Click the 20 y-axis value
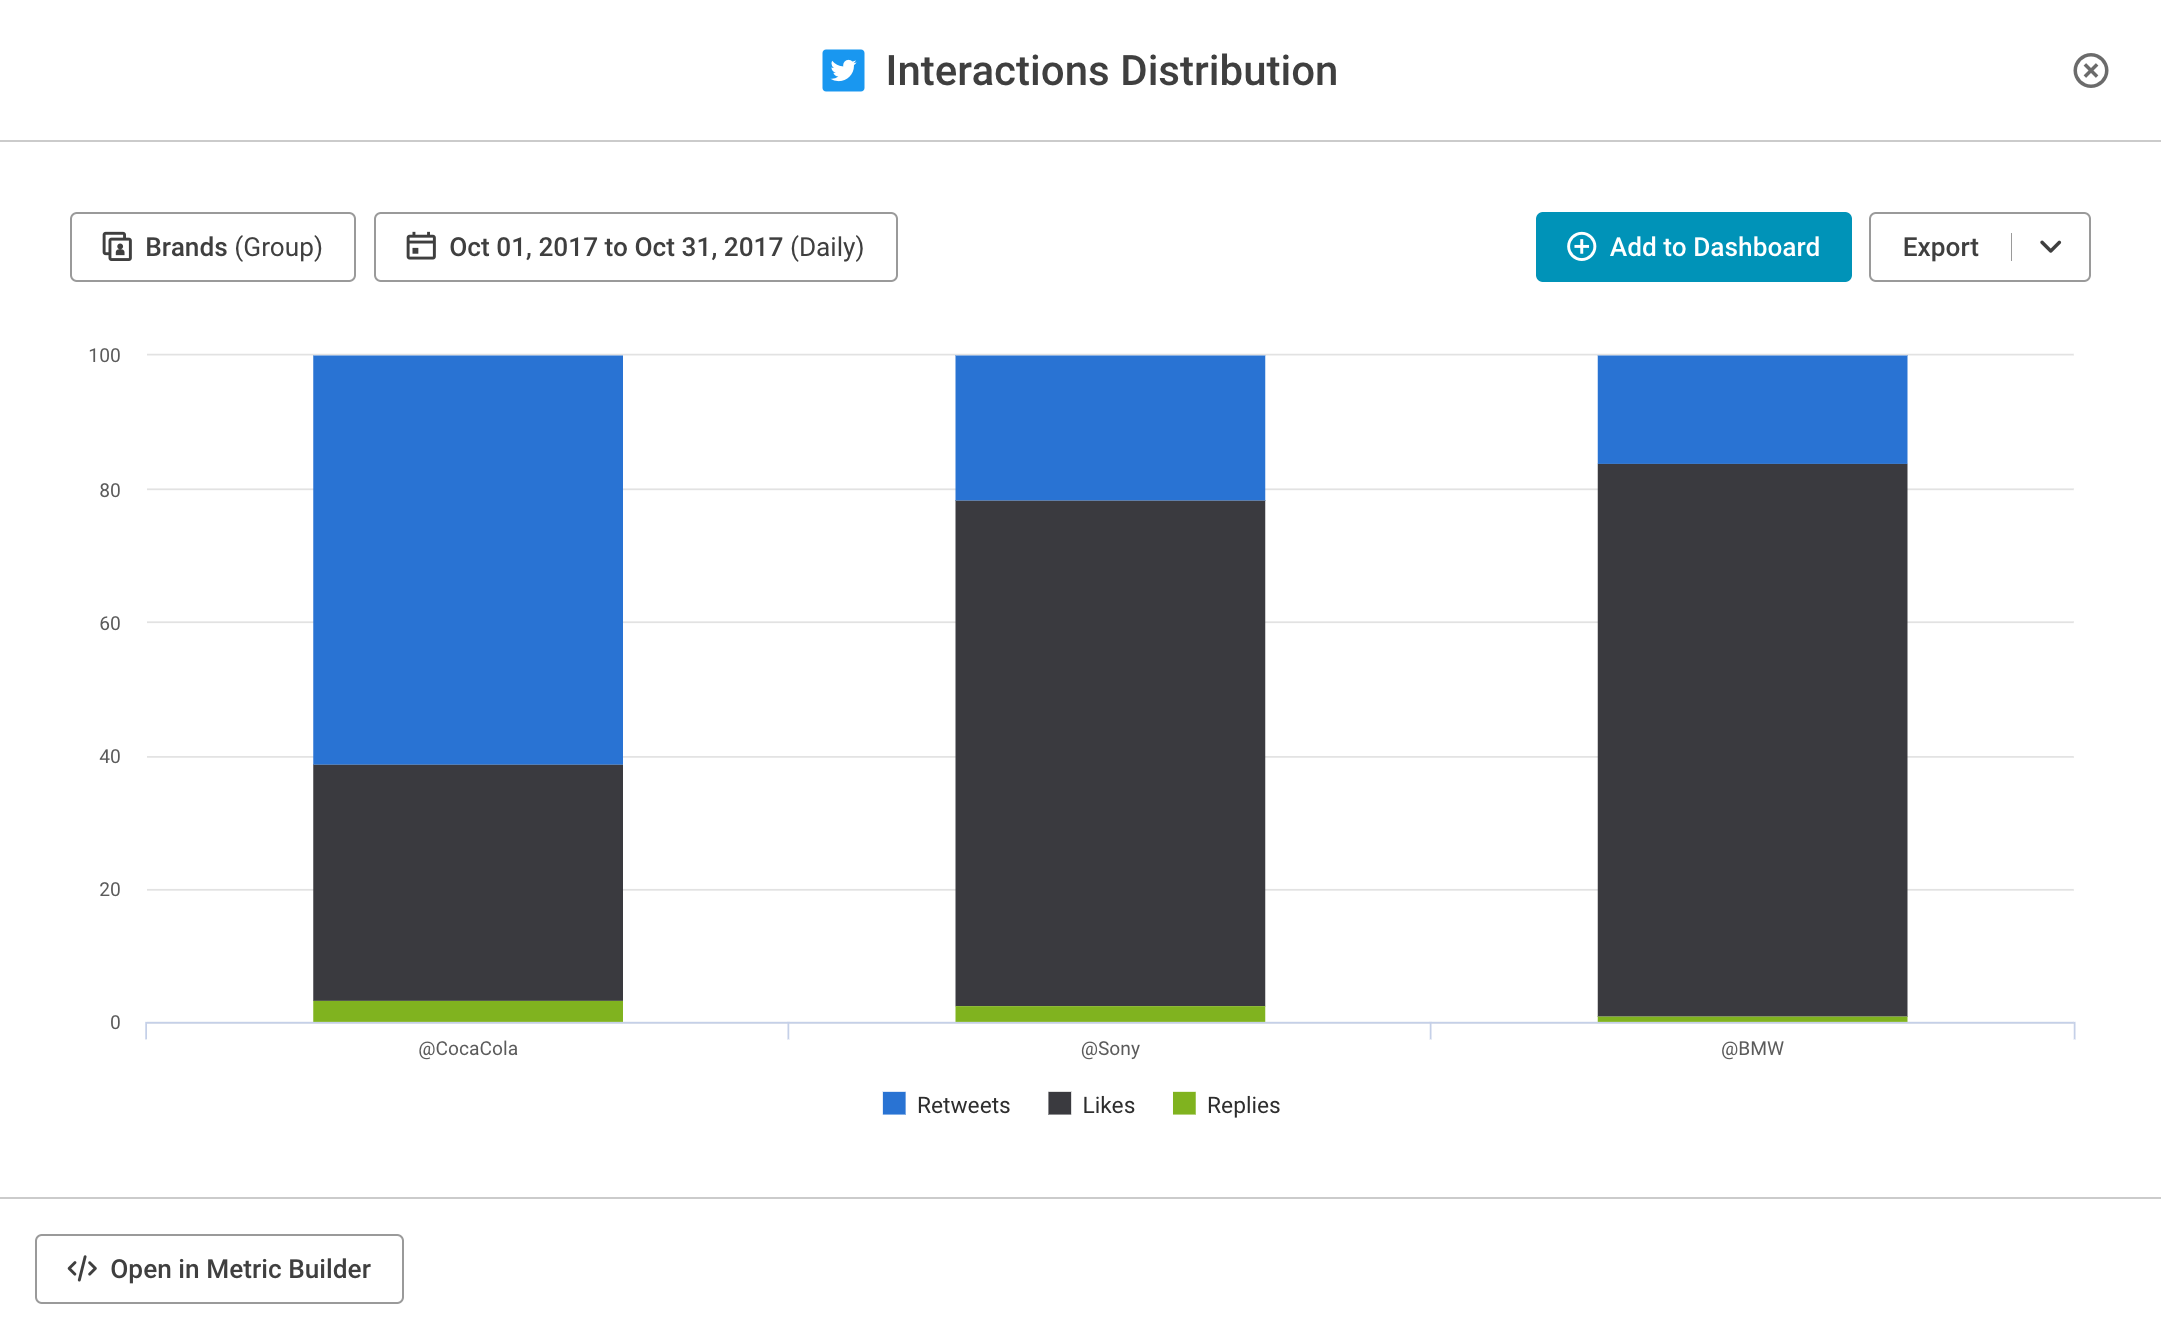 tap(109, 889)
